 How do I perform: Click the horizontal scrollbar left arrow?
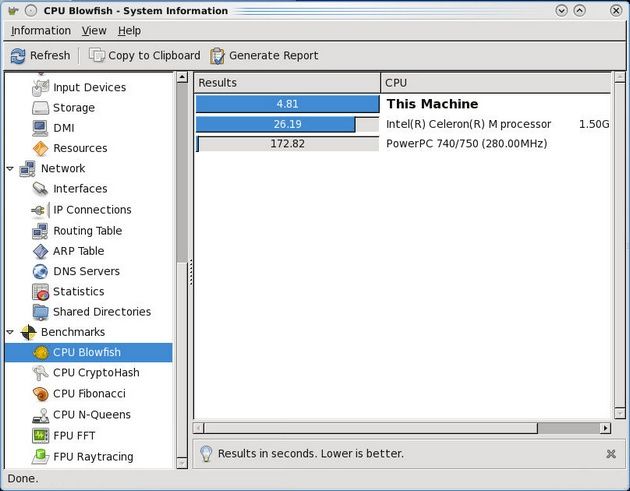pos(198,428)
